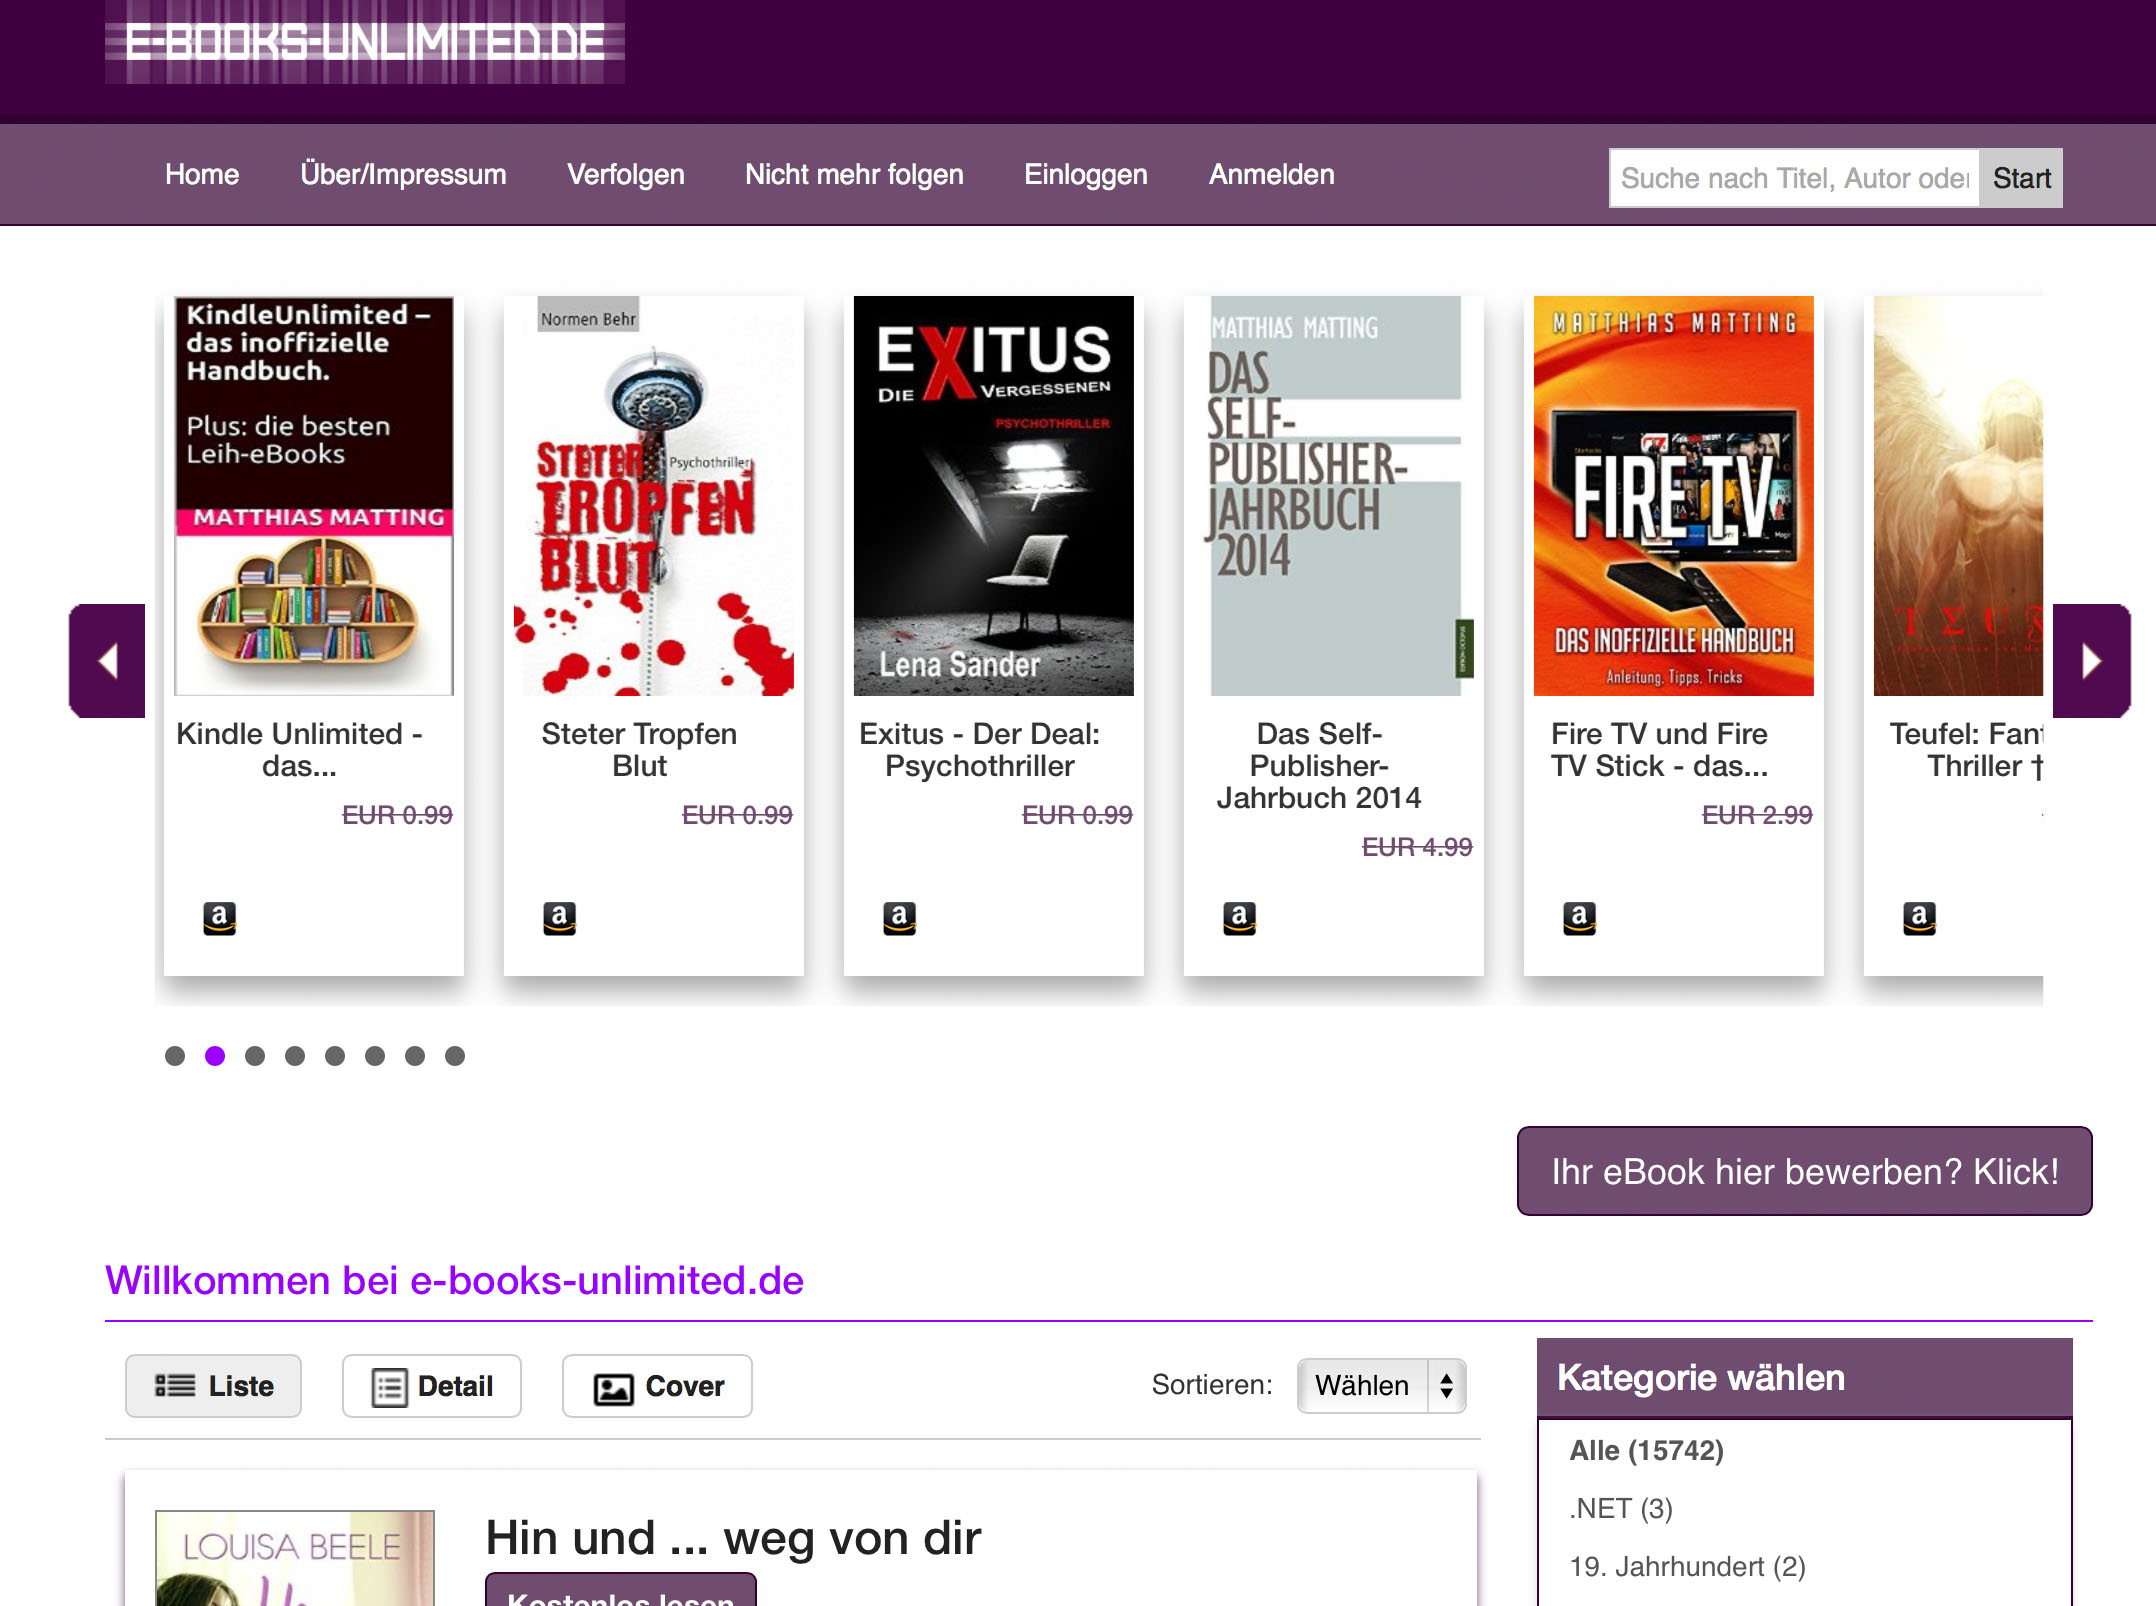Open Hin und ... weg von dir
2156x1606 pixels.
(733, 1538)
